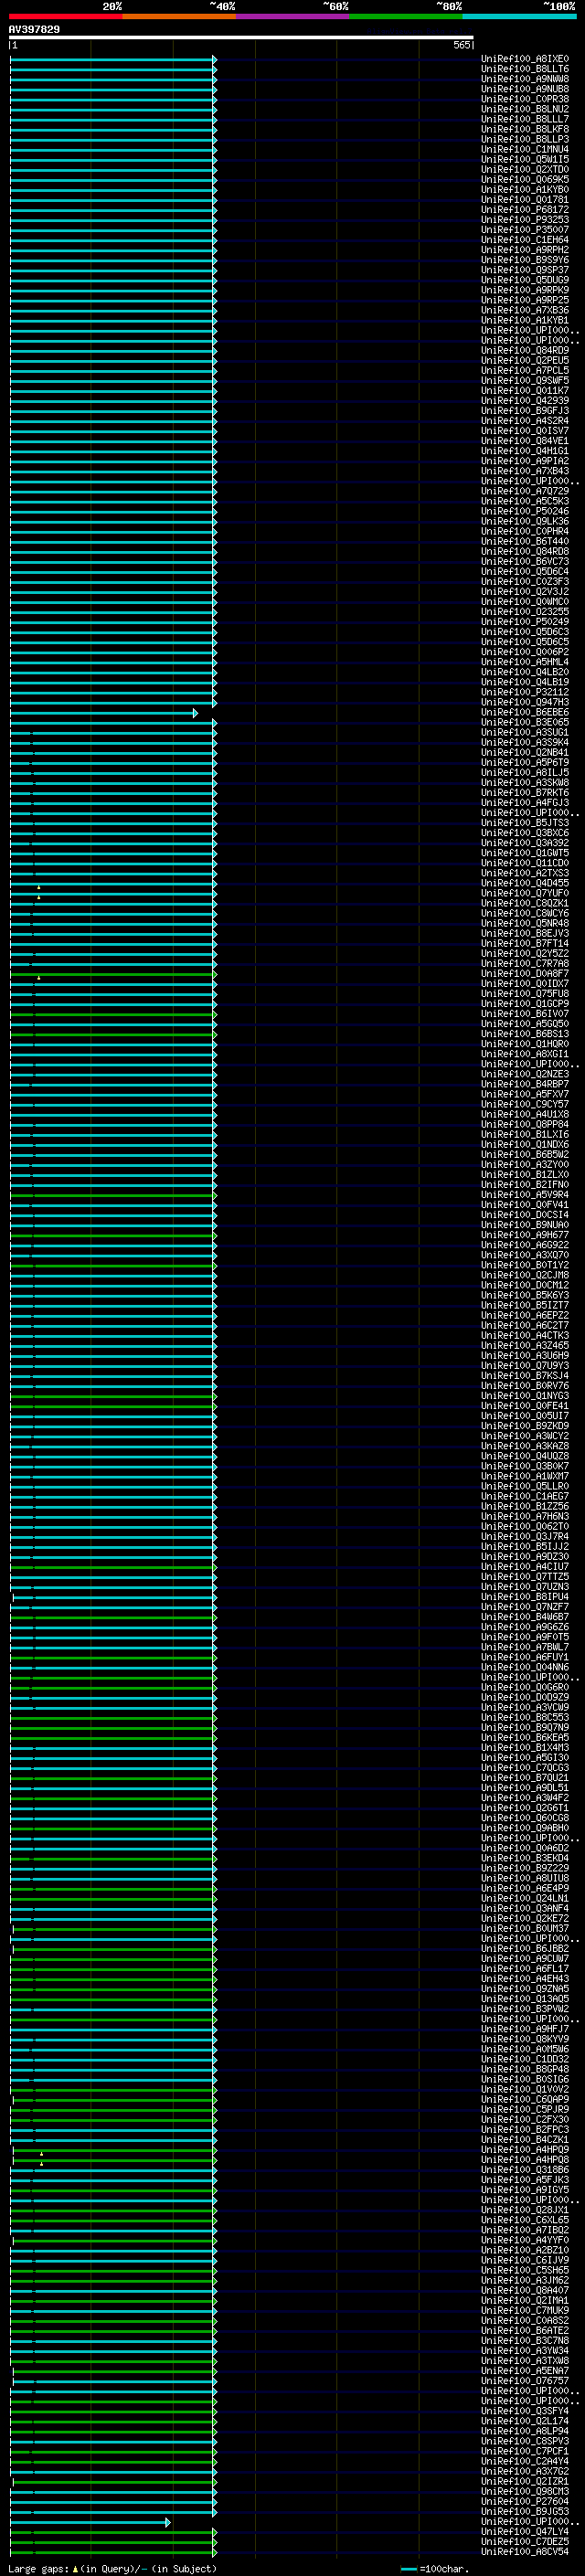Select hit label UniRef100_Q7YUF0
Viewport: 585px width, 2576px height.
525,893
